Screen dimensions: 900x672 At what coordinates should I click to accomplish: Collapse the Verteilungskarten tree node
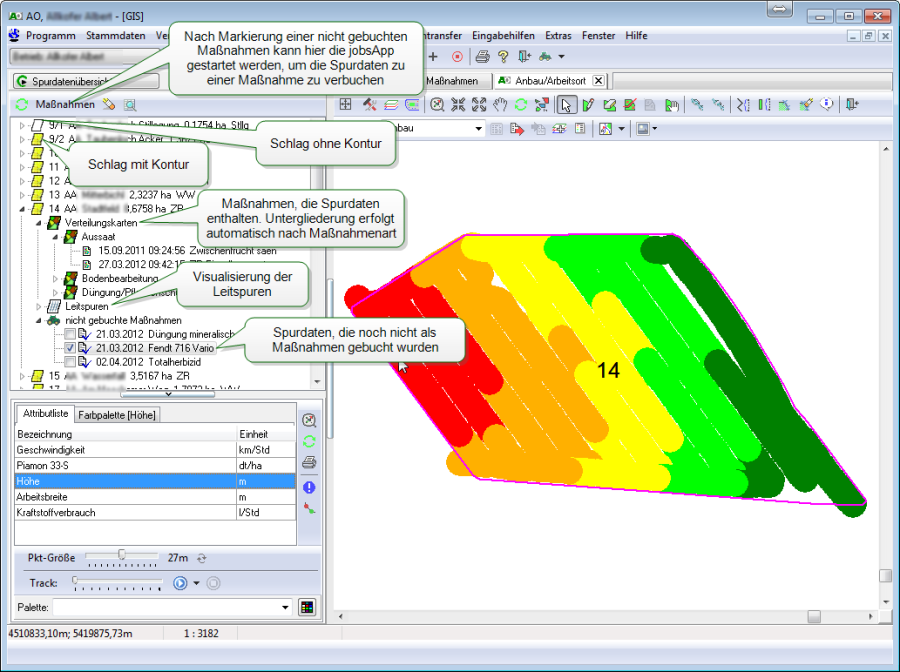40,222
